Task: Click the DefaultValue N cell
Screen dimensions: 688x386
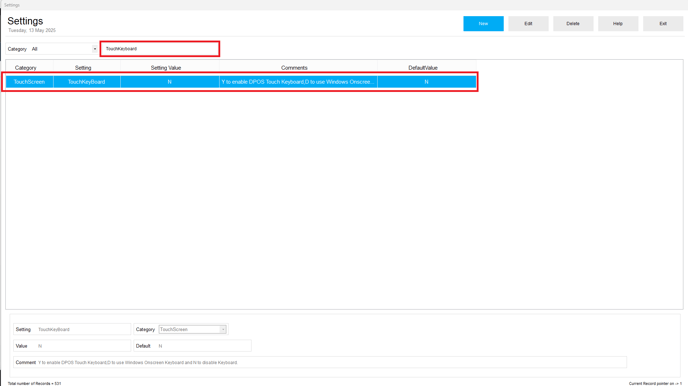Action: (x=426, y=82)
